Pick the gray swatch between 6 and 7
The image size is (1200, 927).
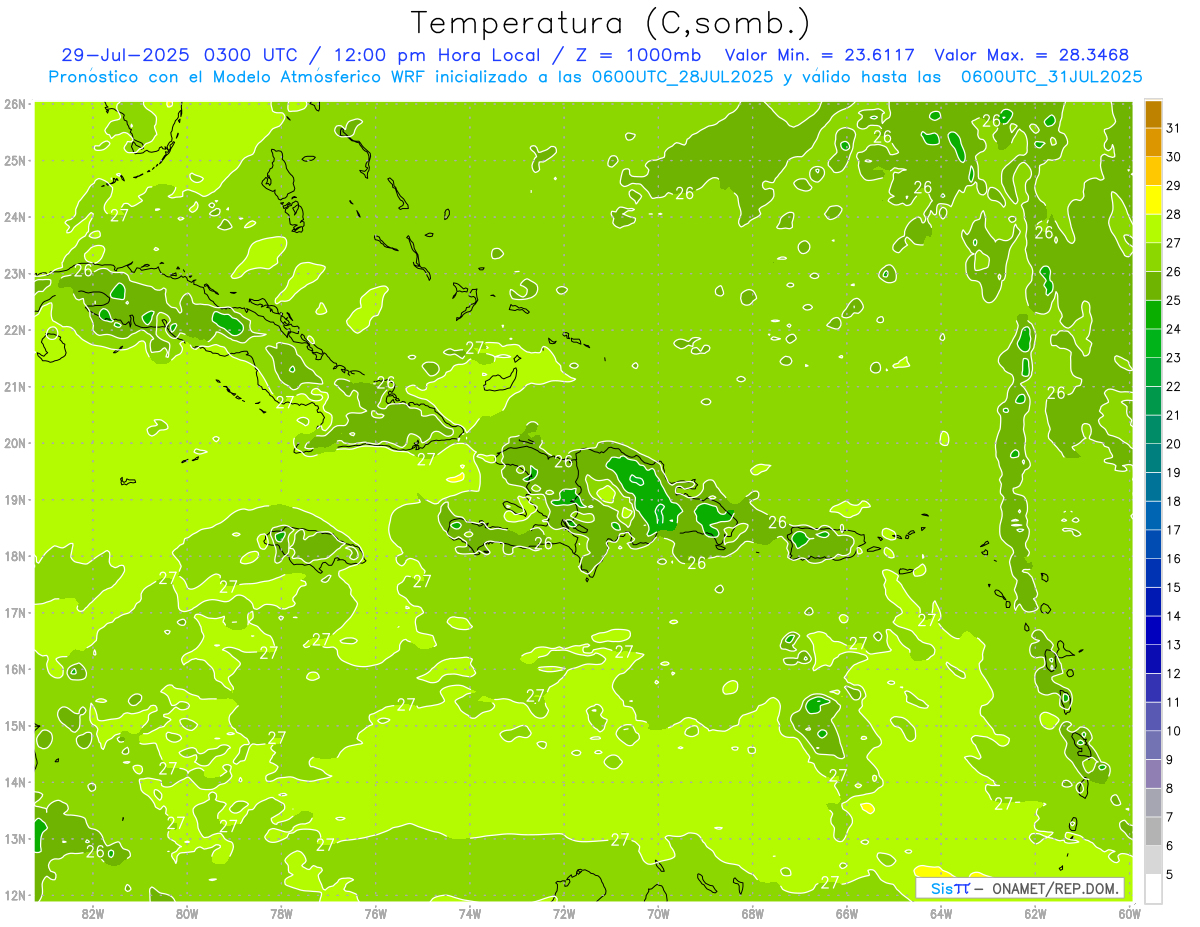(x=1153, y=831)
